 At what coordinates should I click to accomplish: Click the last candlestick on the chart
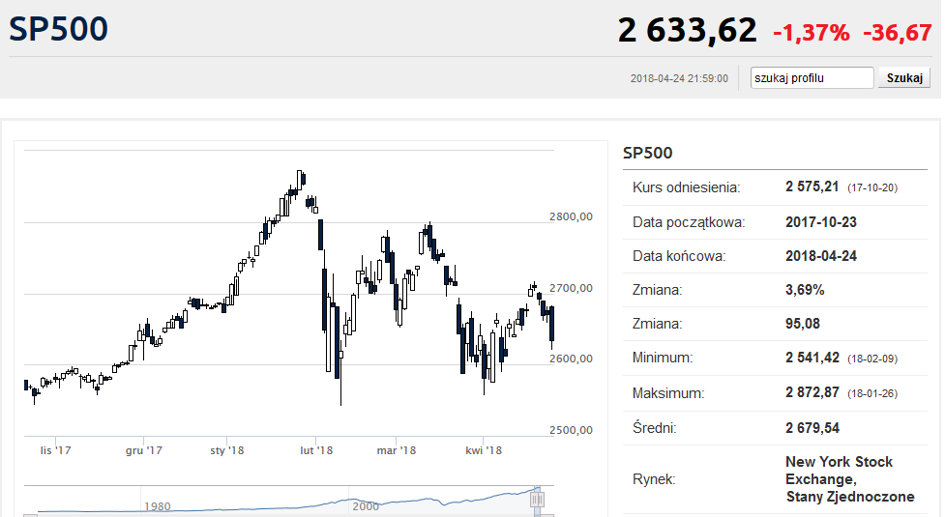pos(552,325)
